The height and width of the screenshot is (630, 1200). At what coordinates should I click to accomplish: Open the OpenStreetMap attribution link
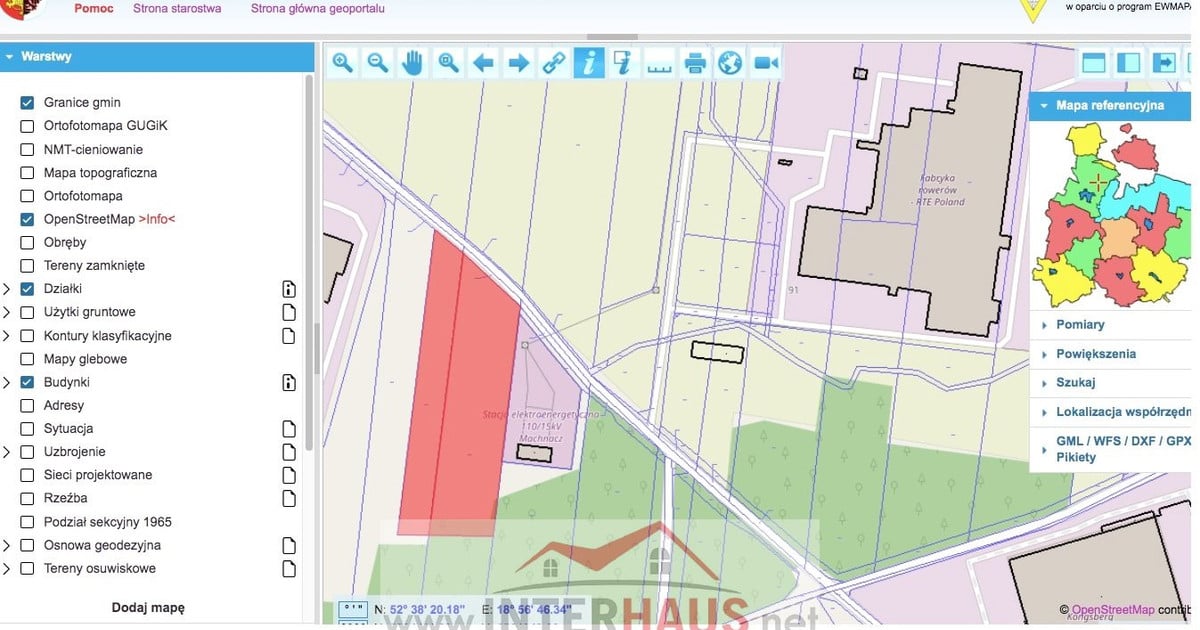(x=1112, y=610)
